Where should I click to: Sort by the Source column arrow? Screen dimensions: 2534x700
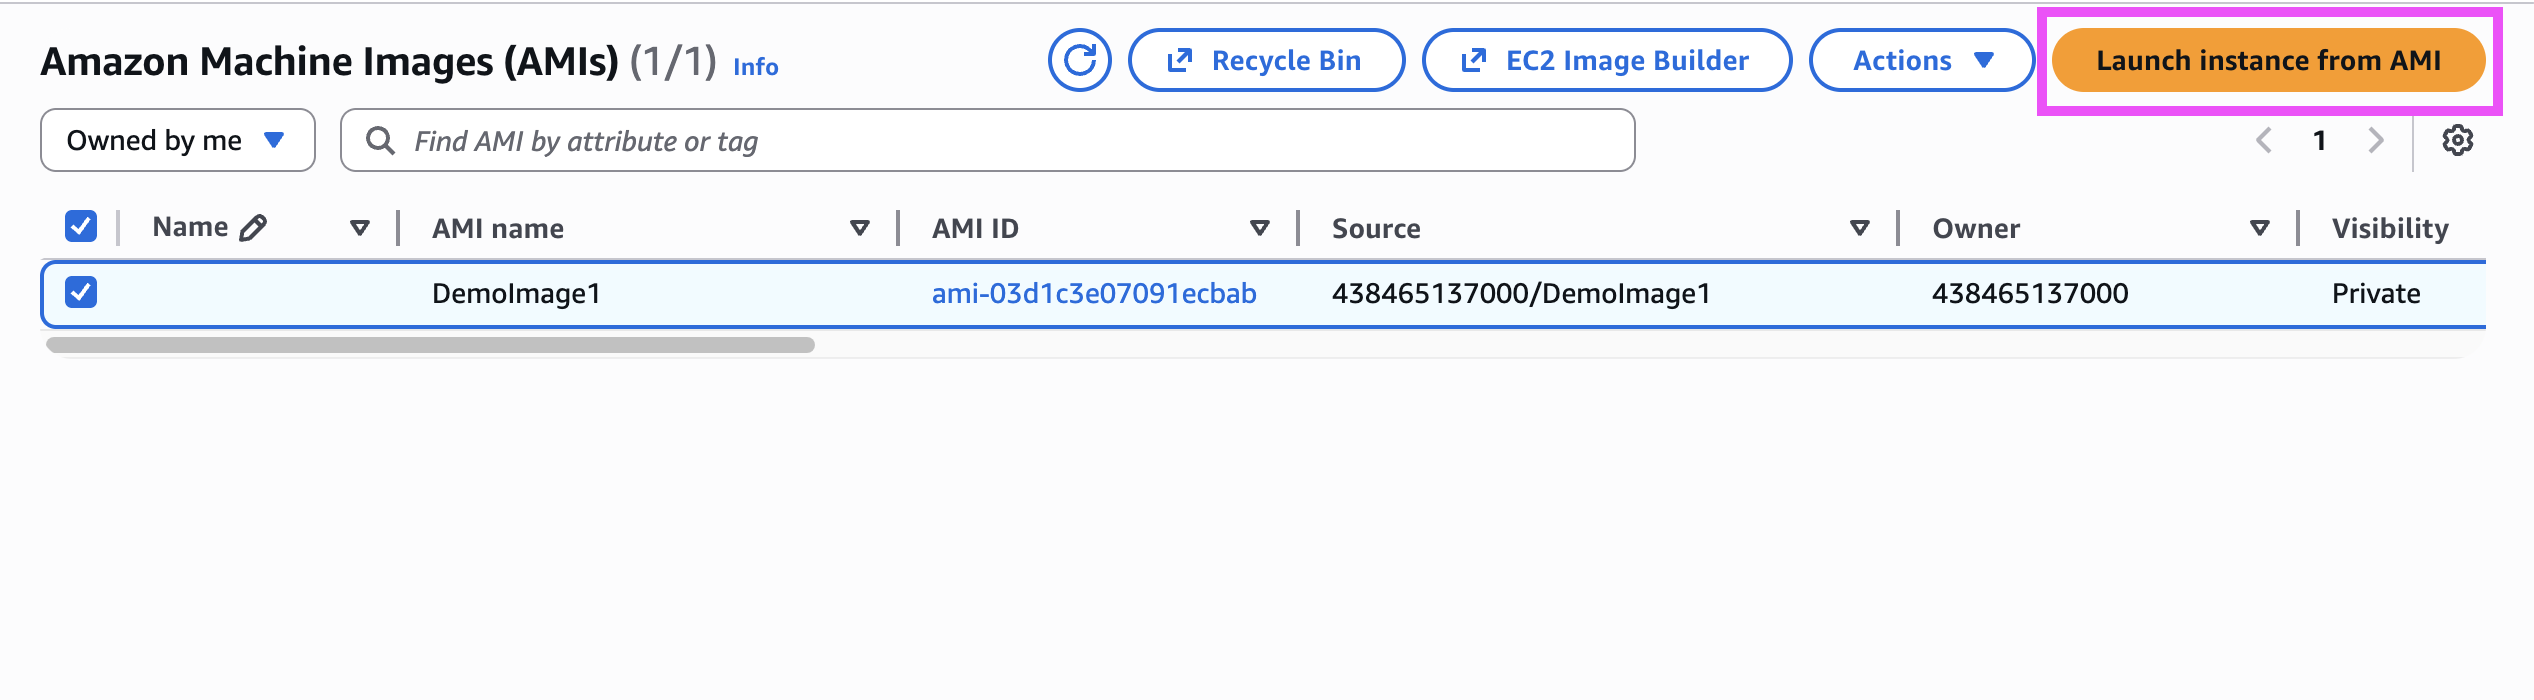(x=1860, y=228)
